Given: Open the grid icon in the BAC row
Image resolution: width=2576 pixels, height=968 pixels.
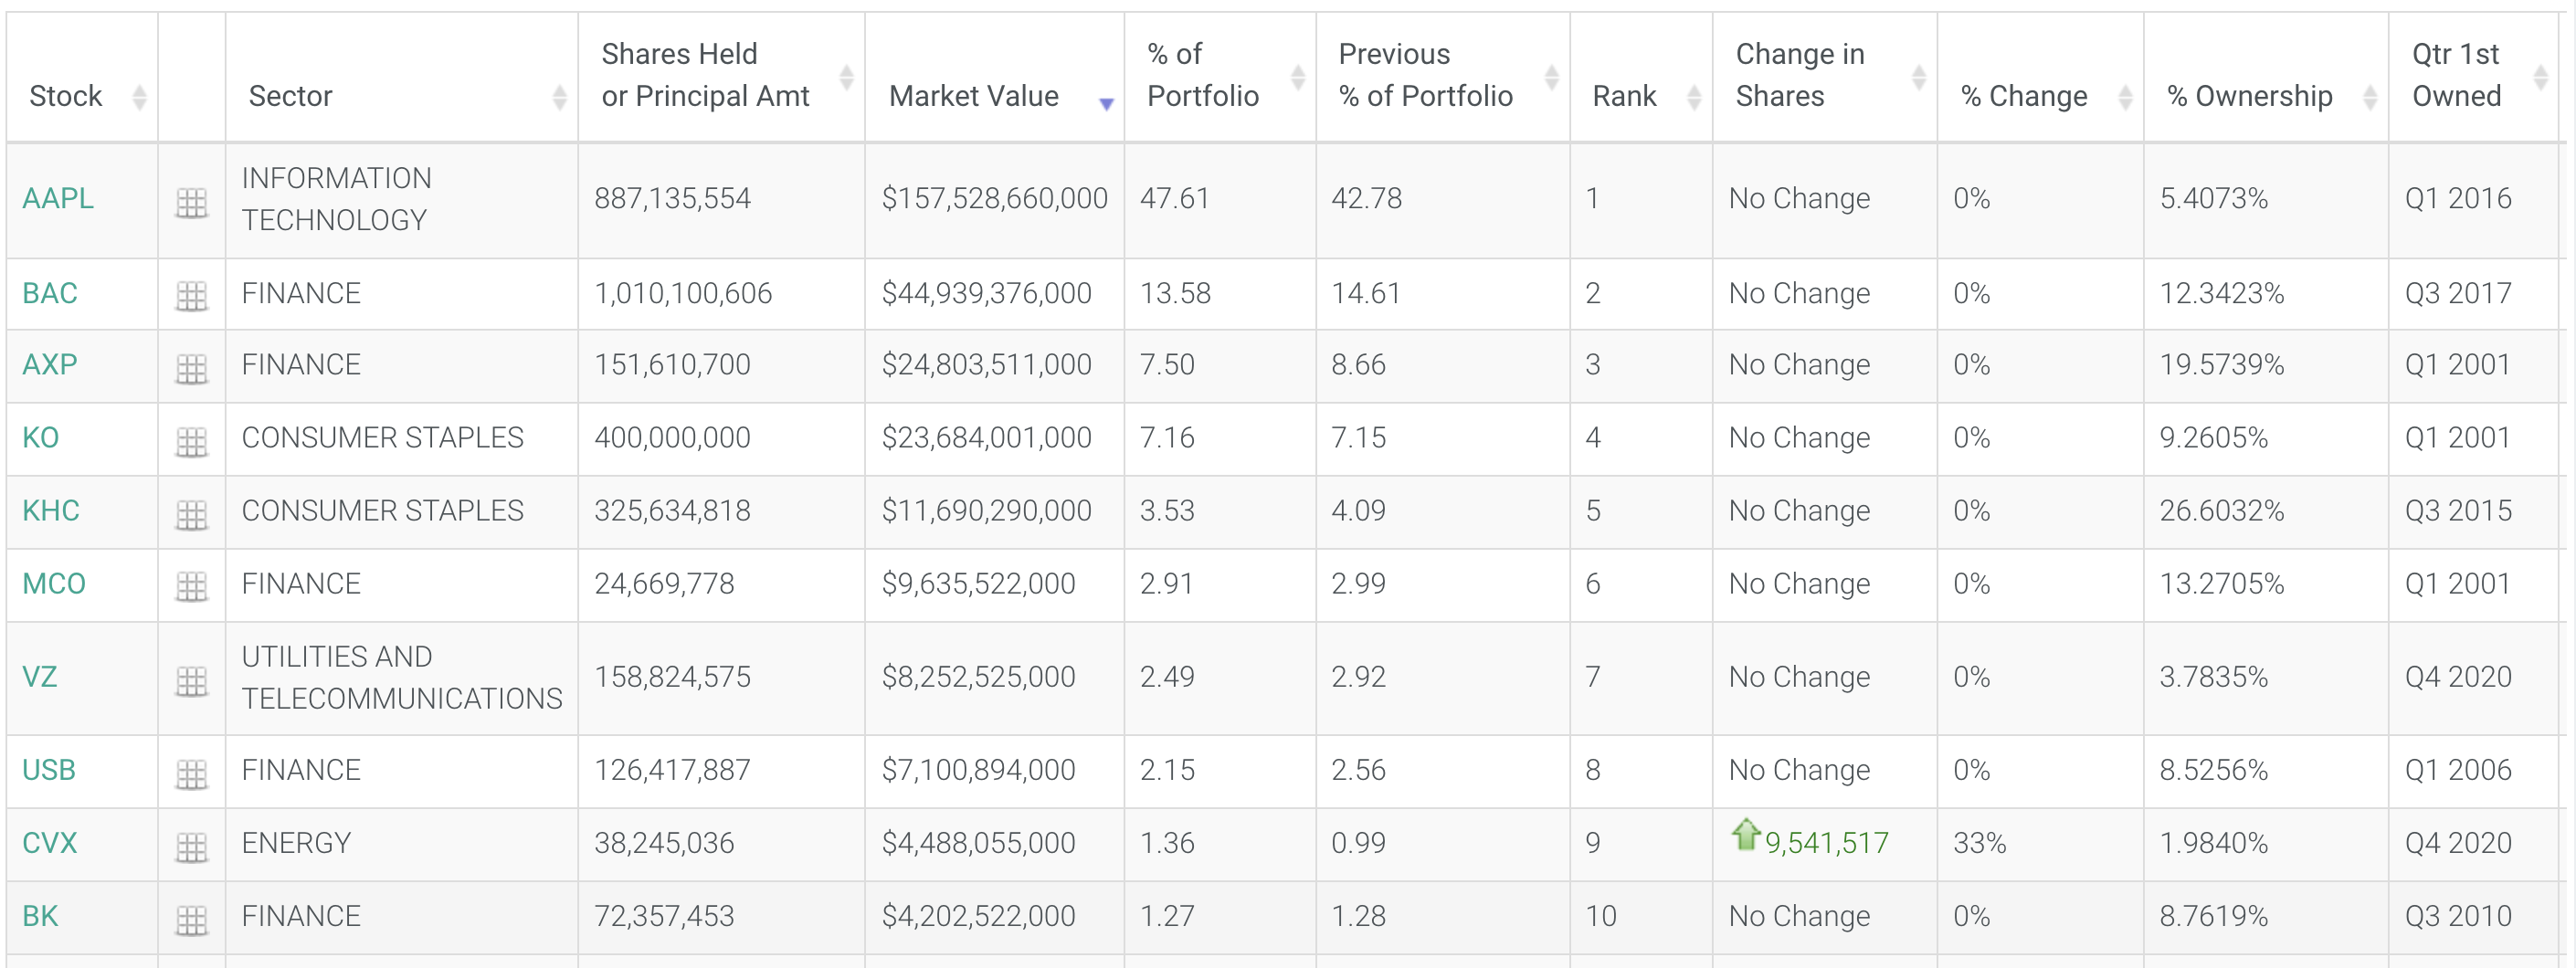Looking at the screenshot, I should [191, 296].
